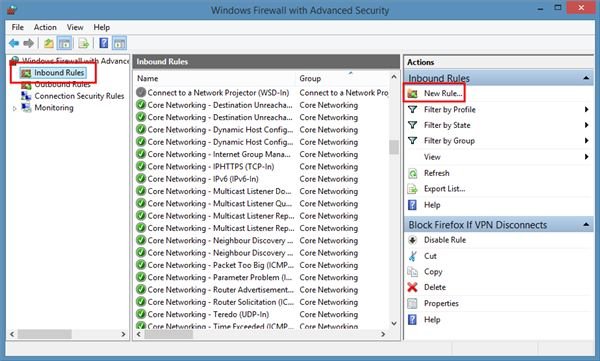This screenshot has width=600, height=361.
Task: Open the Action menu
Action: (45, 27)
